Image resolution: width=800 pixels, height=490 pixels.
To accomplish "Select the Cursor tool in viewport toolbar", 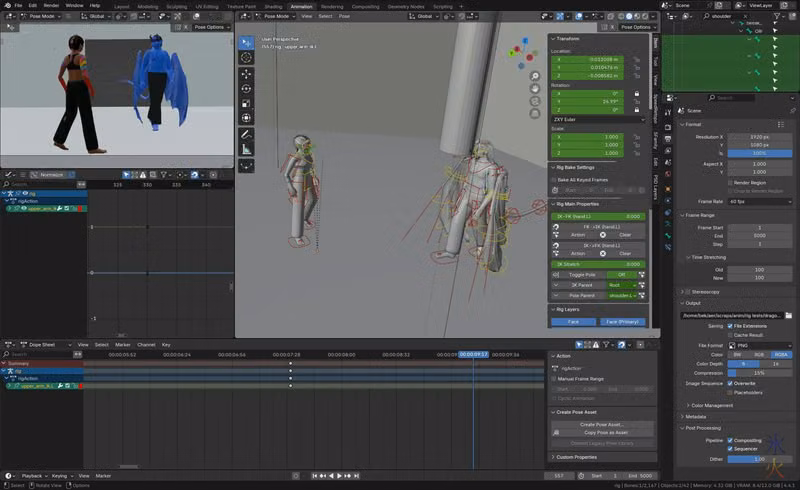I will click(246, 58).
